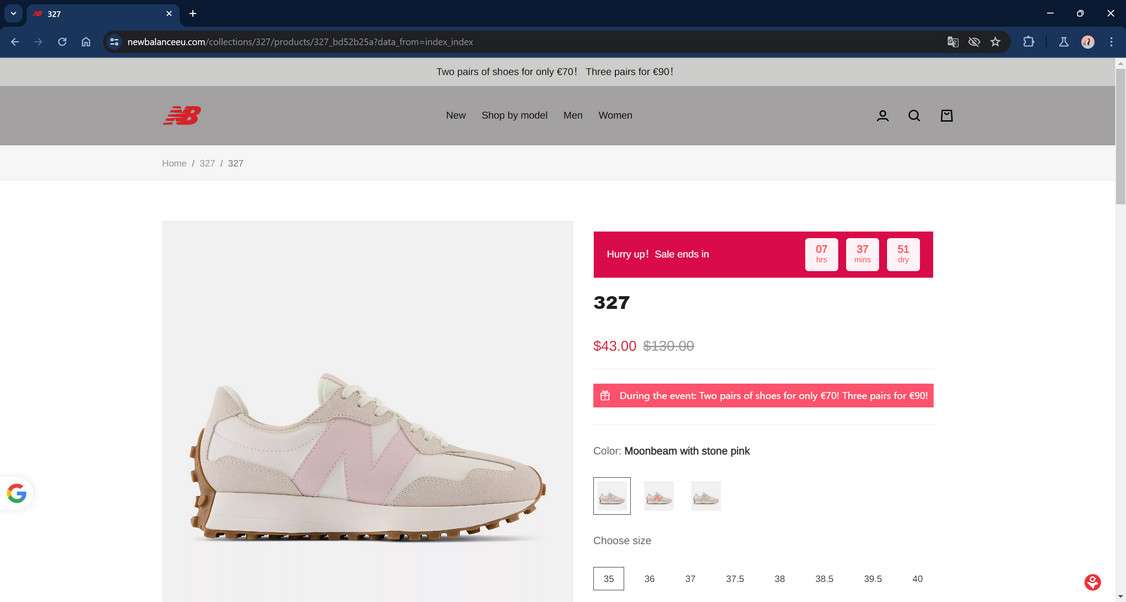Open the shopping bag cart icon
This screenshot has width=1126, height=602.
point(947,116)
